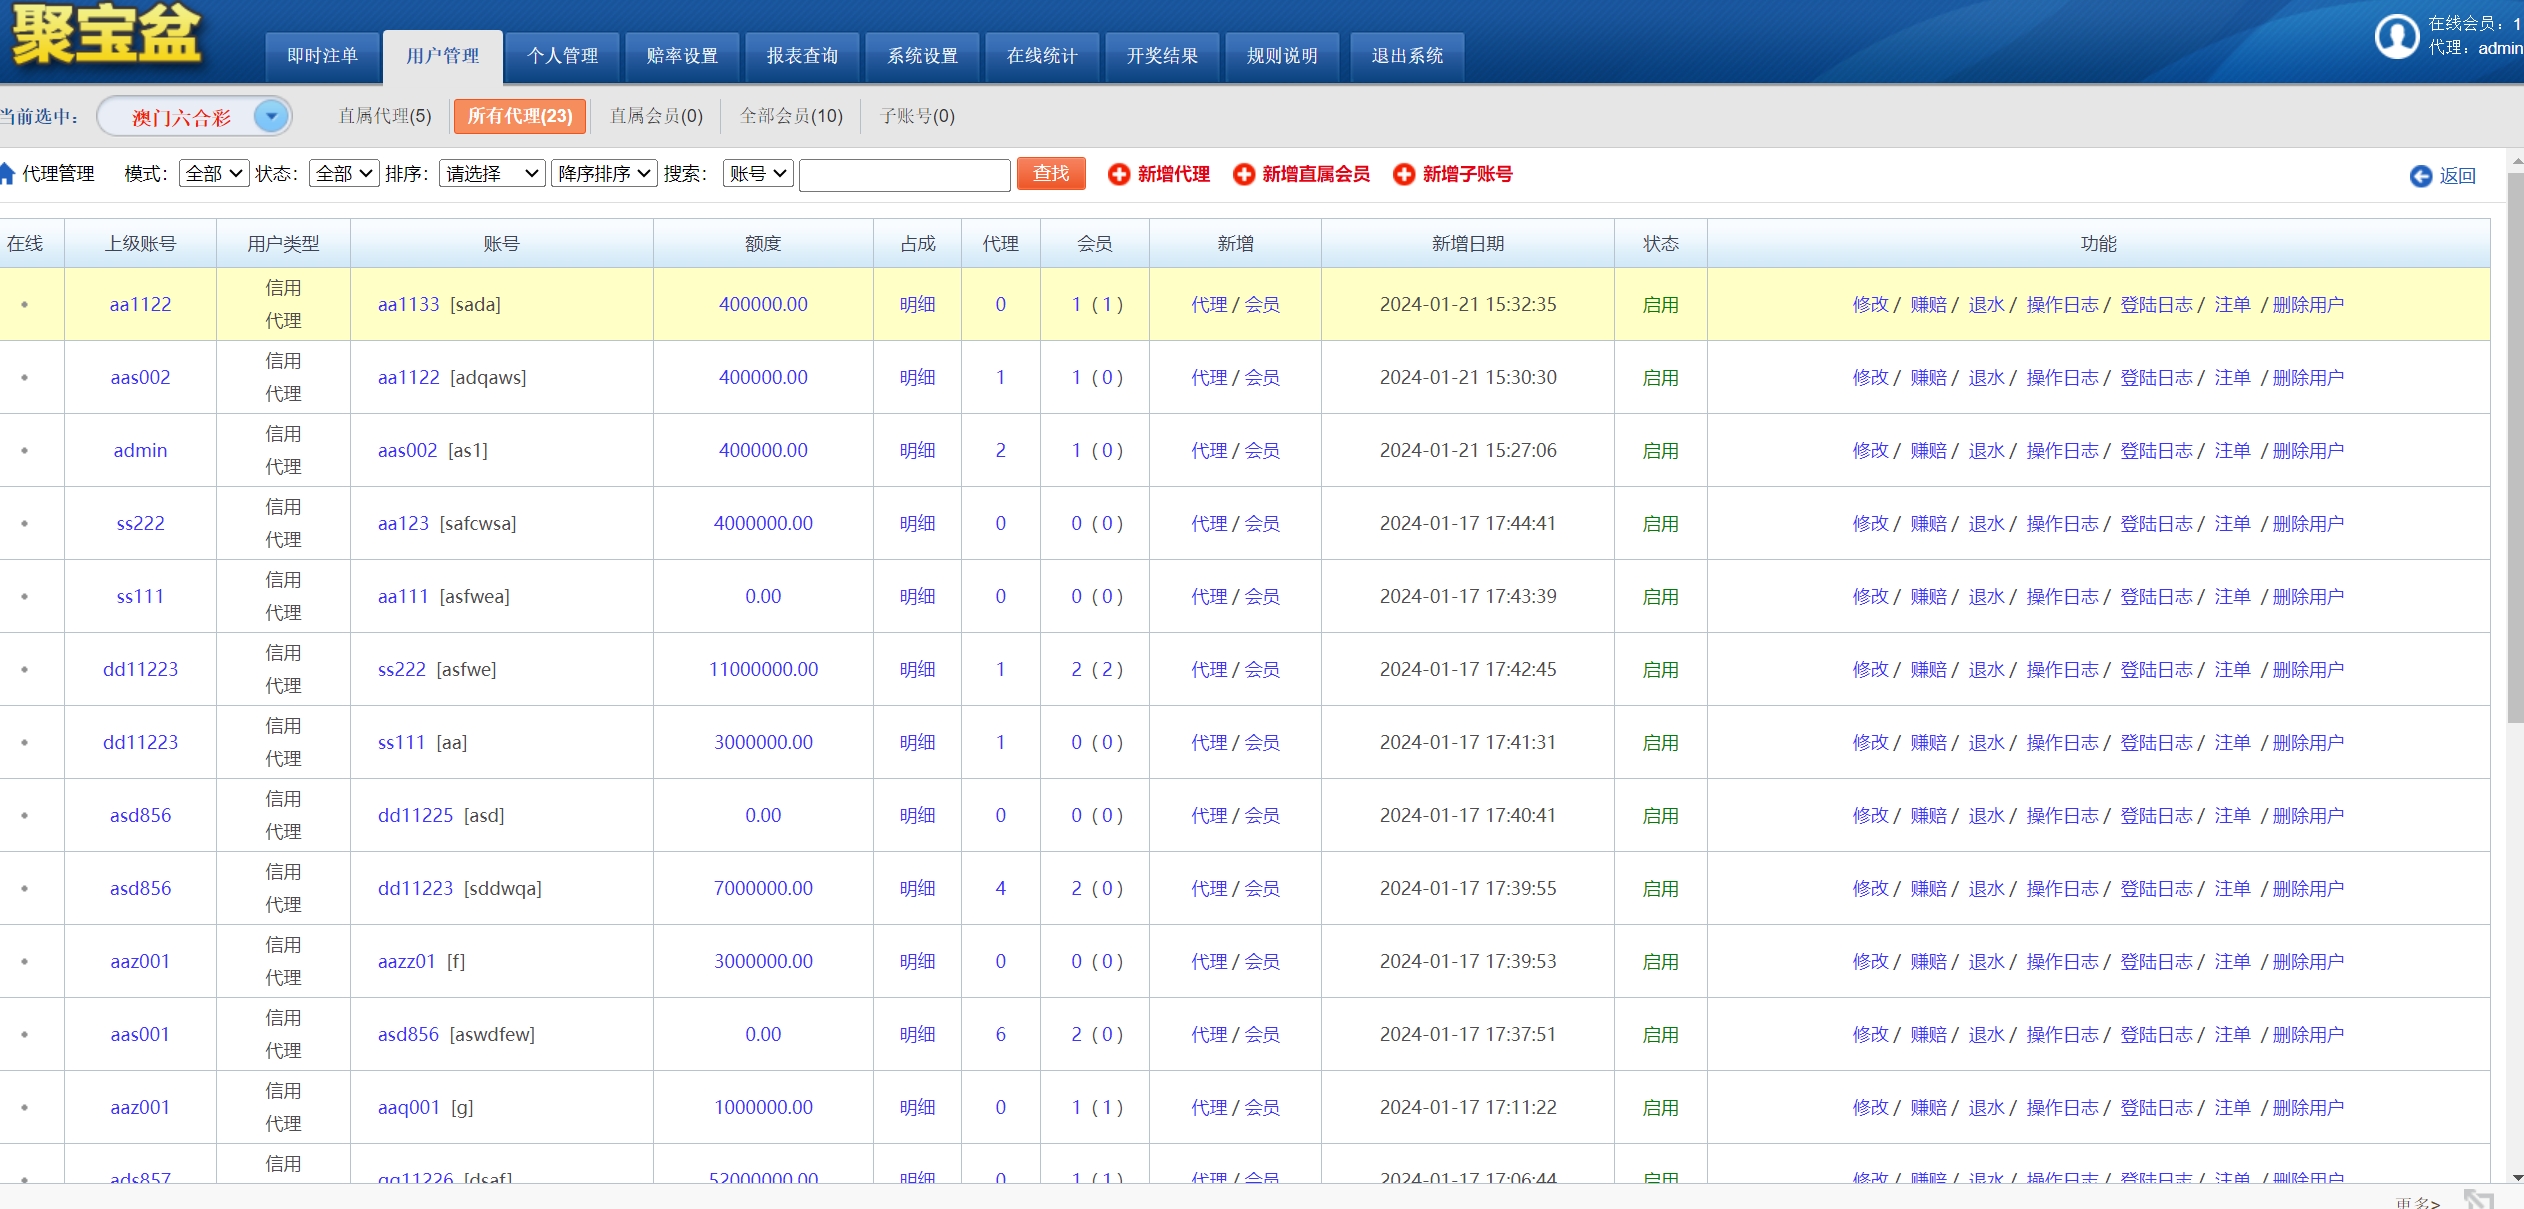Open the 模式 全部 dropdown
The image size is (2524, 1209).
pos(214,173)
